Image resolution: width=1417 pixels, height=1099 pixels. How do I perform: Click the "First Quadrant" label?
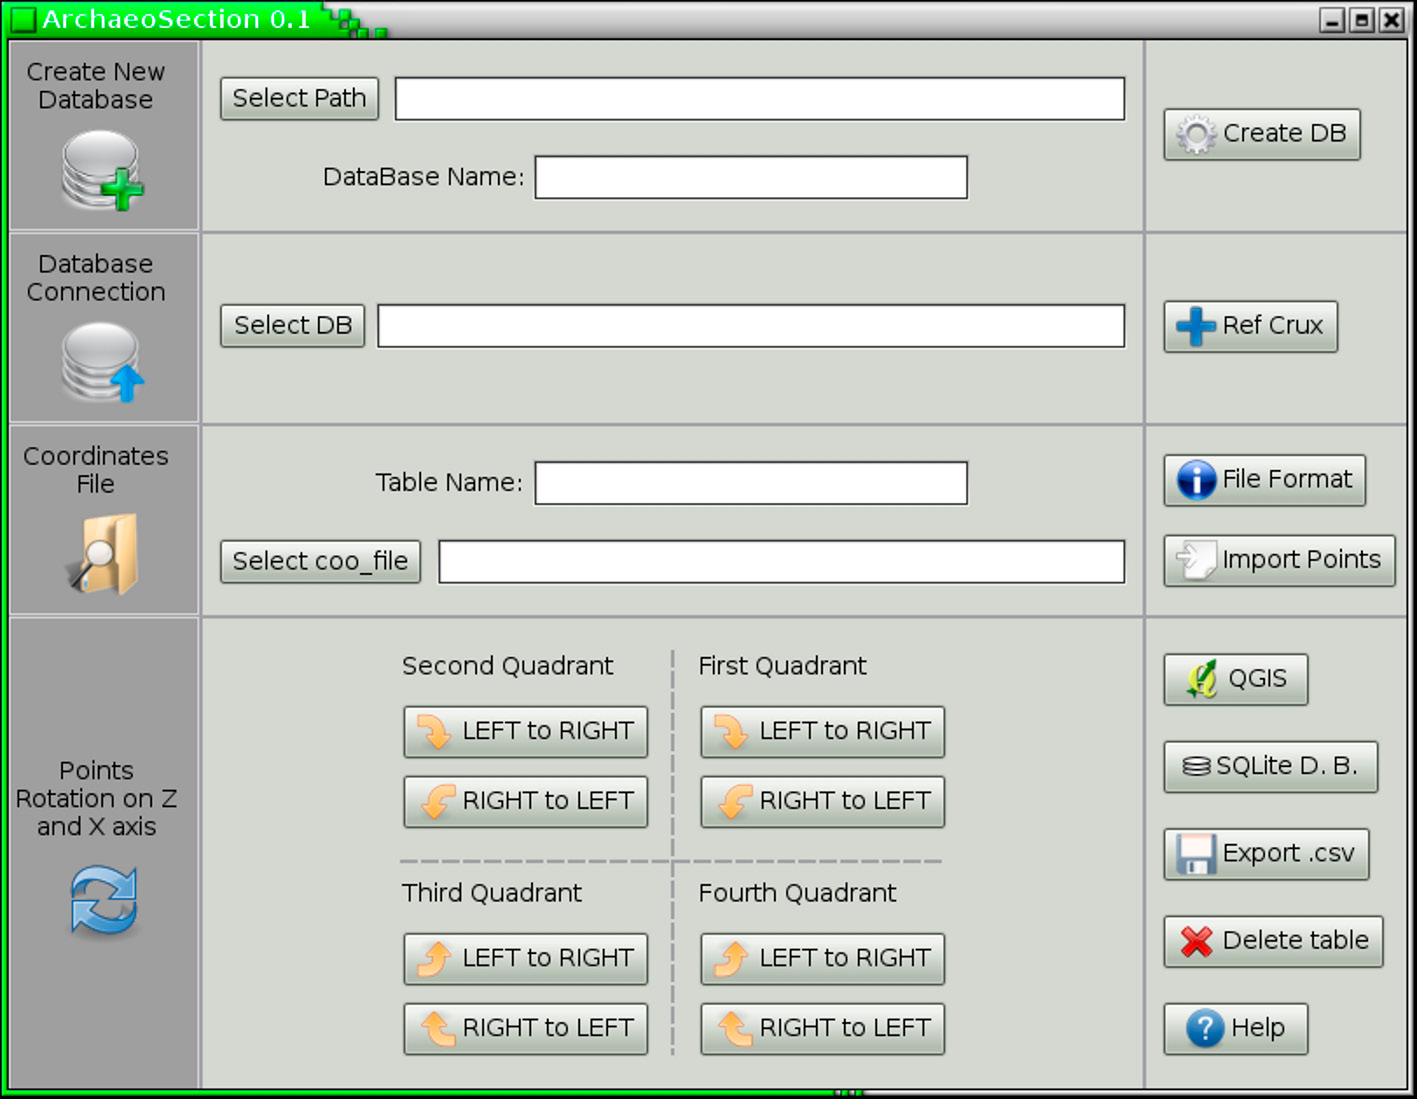[783, 666]
